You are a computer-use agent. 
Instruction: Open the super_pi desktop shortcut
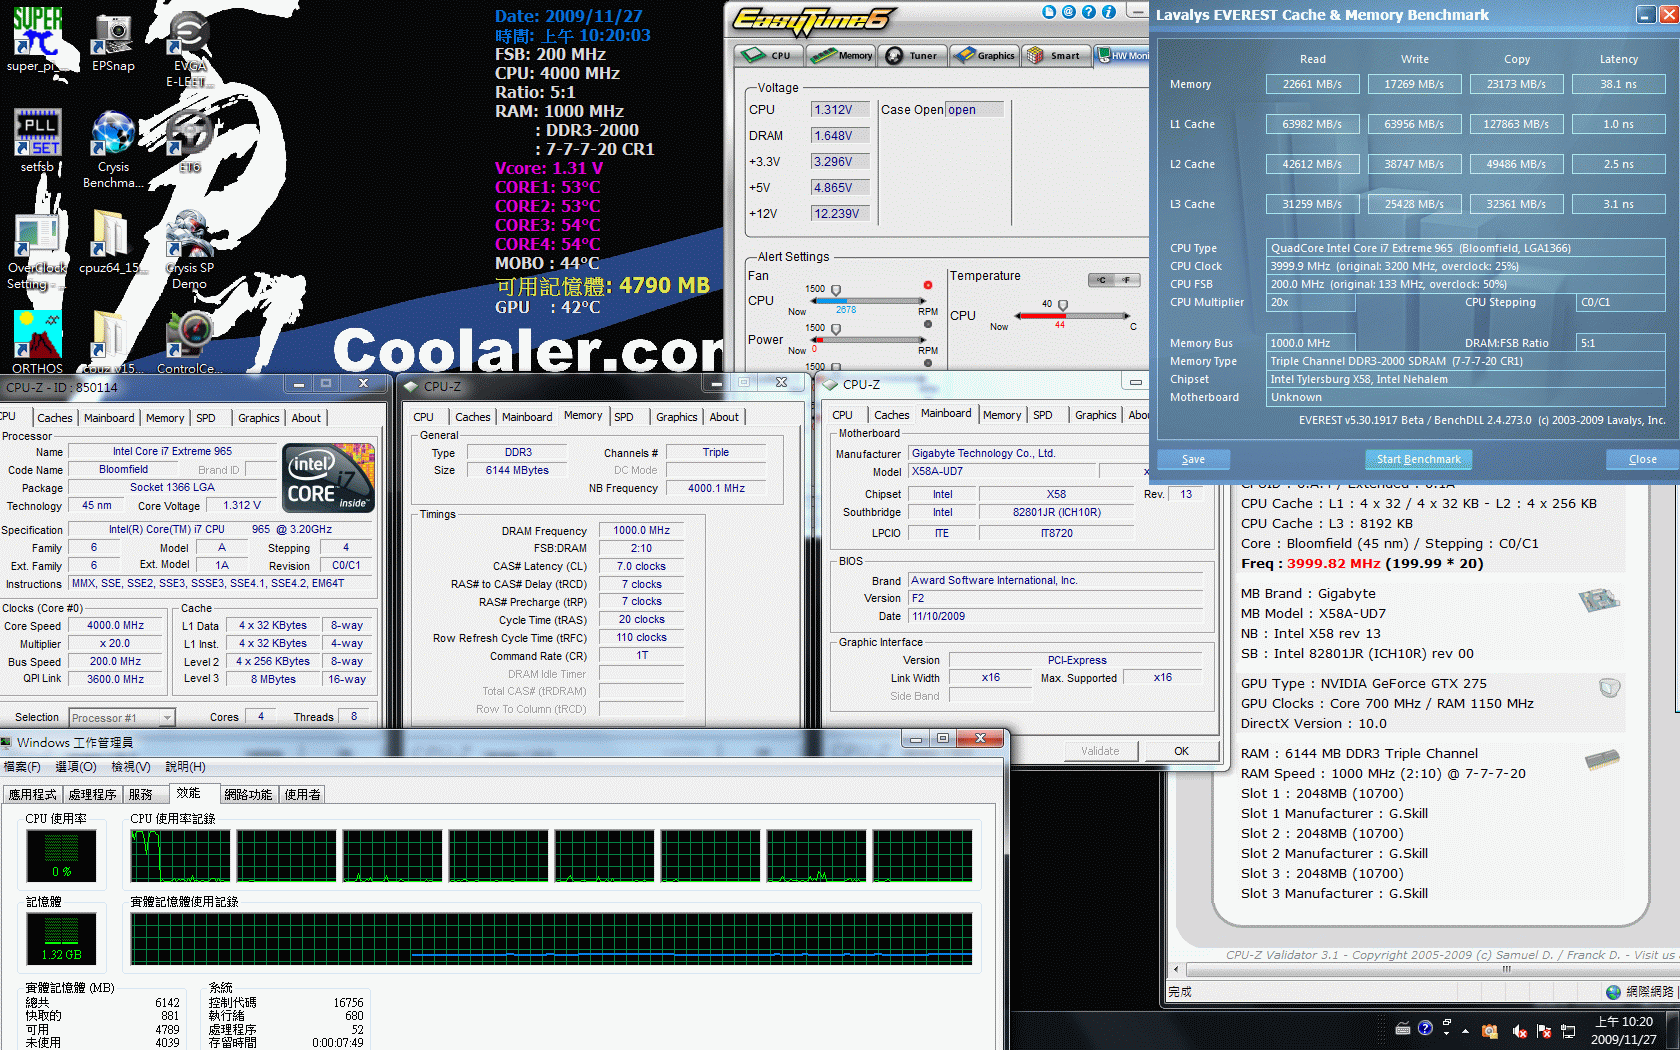pos(37,40)
